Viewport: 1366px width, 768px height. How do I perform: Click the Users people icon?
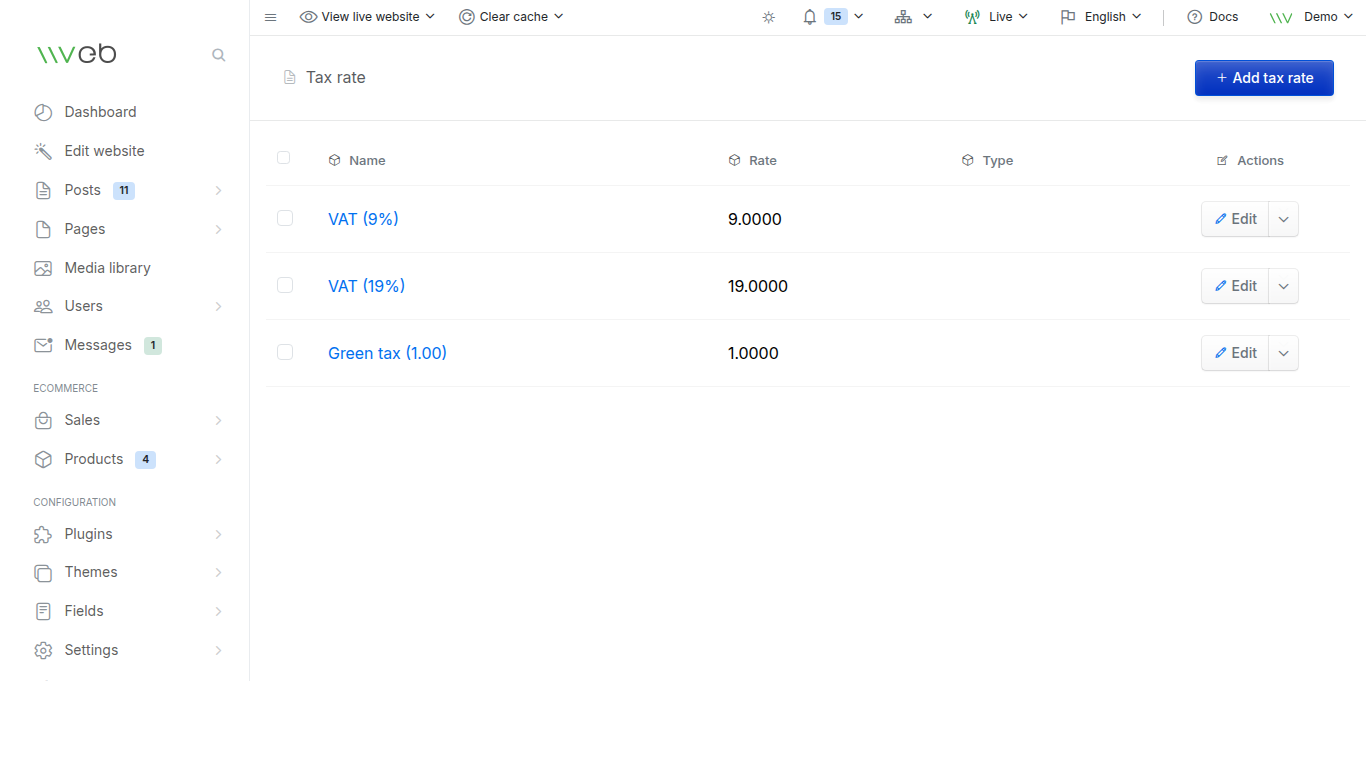pos(43,306)
